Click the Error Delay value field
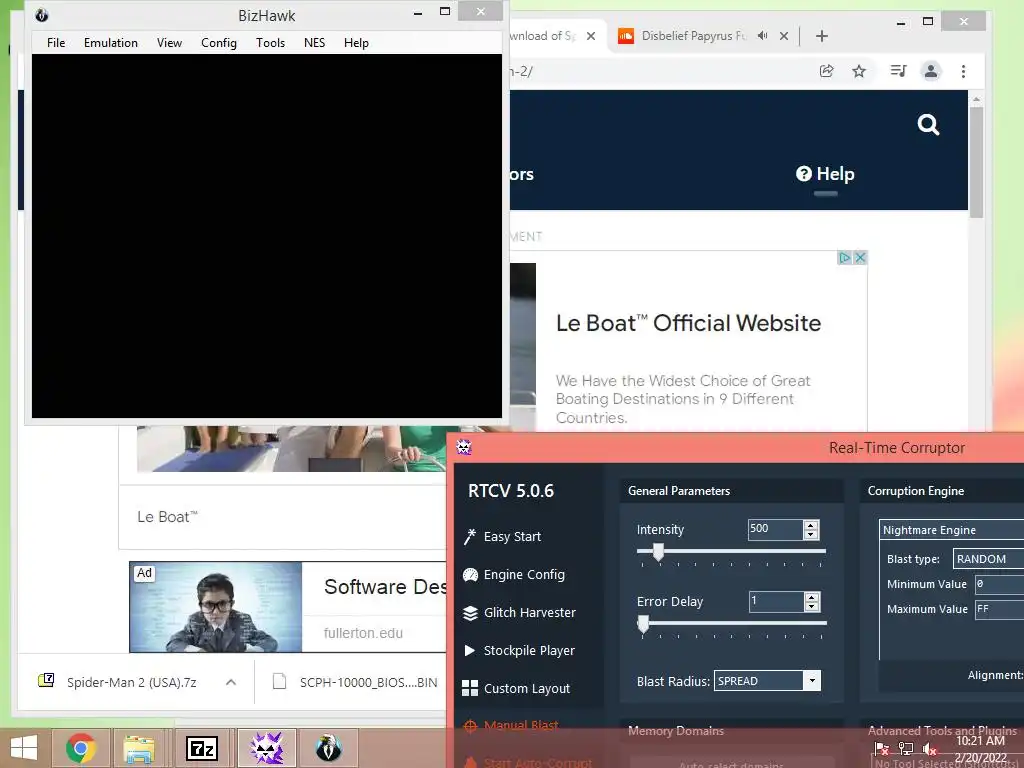The image size is (1024, 768). (776, 601)
